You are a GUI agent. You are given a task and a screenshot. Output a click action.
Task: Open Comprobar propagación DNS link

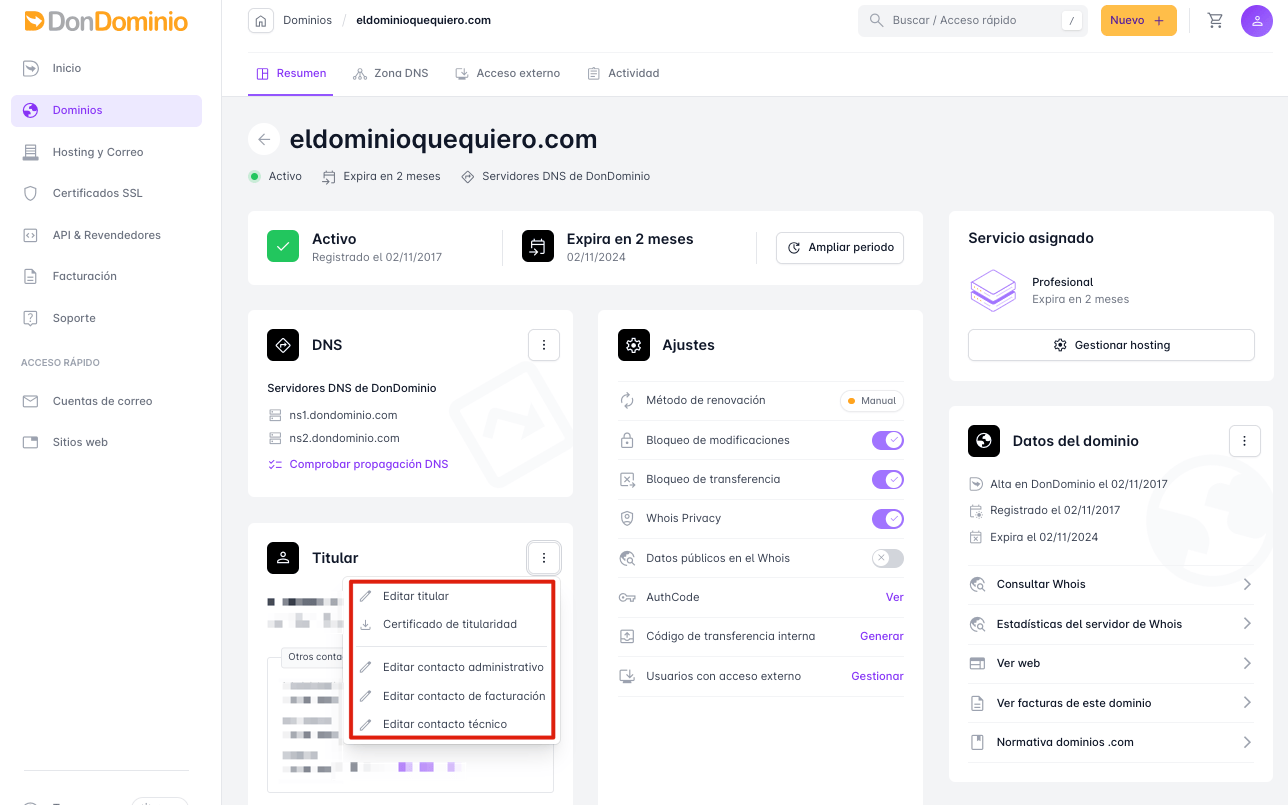pos(358,464)
